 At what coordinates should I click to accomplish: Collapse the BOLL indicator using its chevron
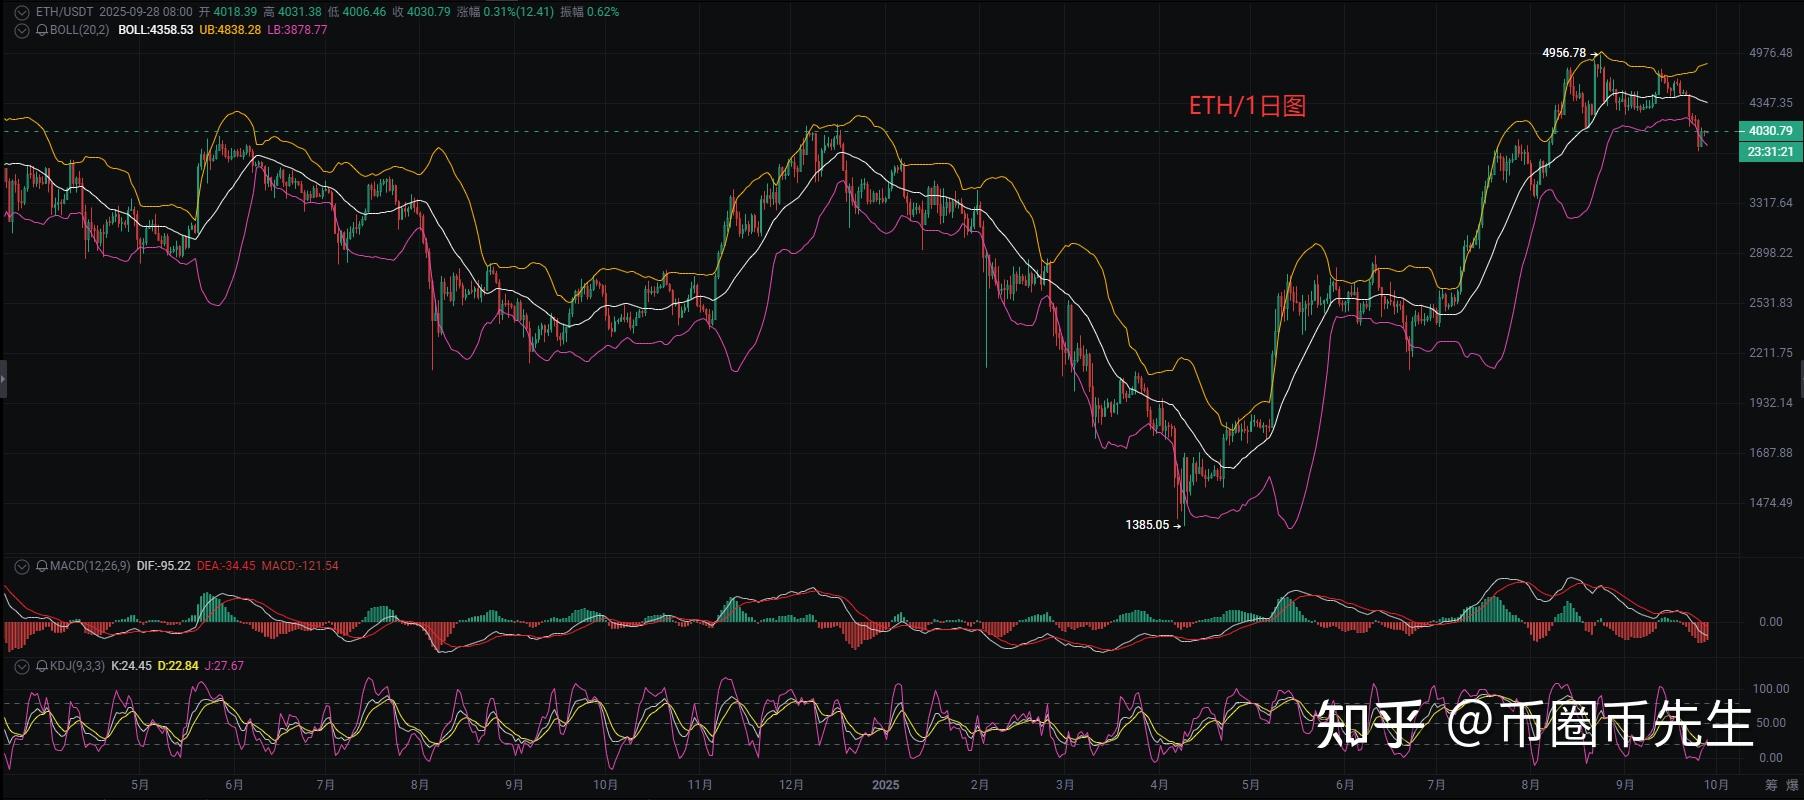tap(22, 30)
